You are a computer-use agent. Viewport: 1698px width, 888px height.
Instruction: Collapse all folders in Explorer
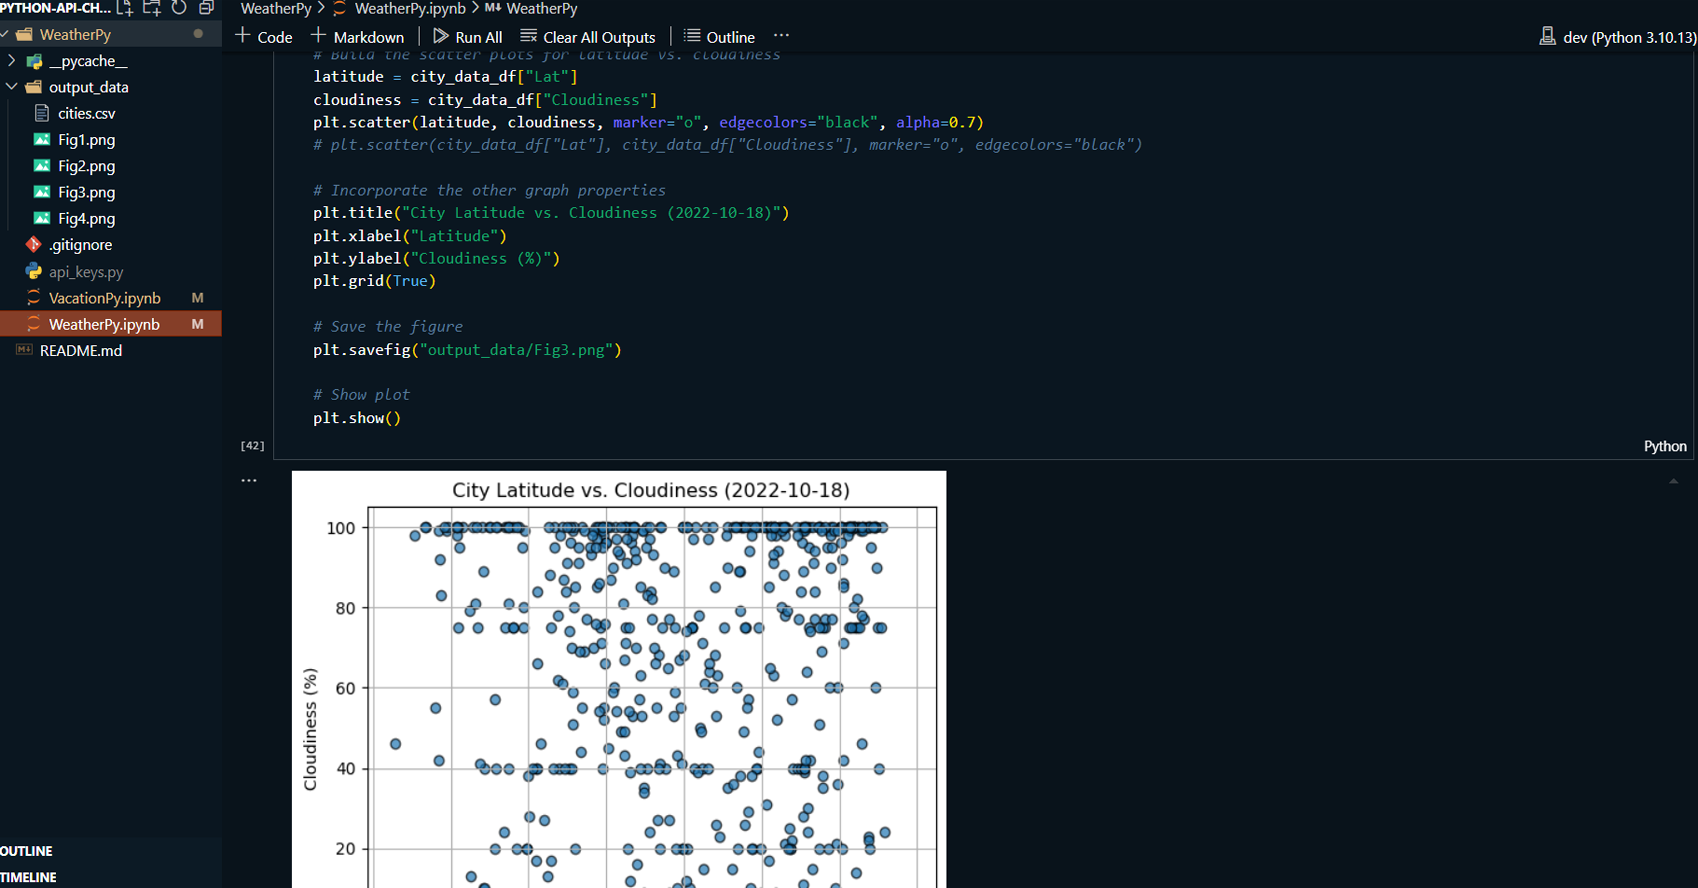point(206,8)
